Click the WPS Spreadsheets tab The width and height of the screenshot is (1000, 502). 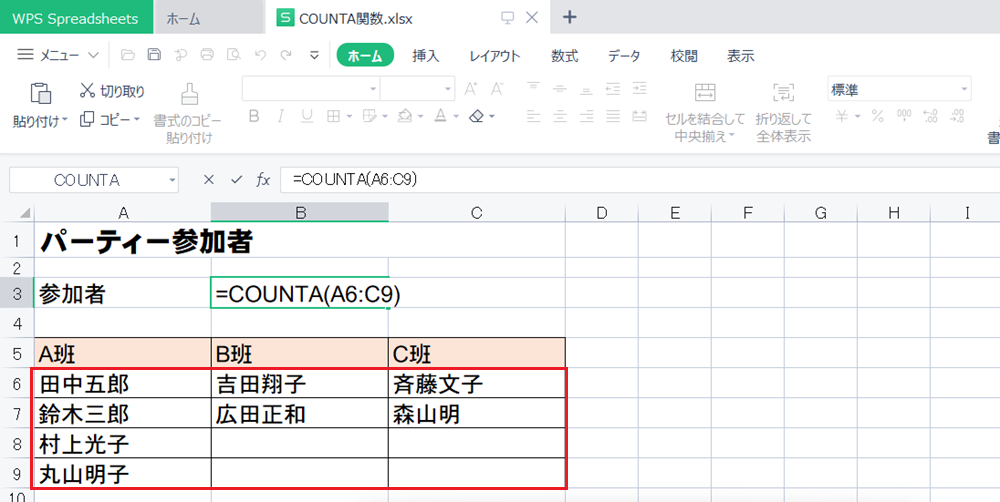[75, 18]
